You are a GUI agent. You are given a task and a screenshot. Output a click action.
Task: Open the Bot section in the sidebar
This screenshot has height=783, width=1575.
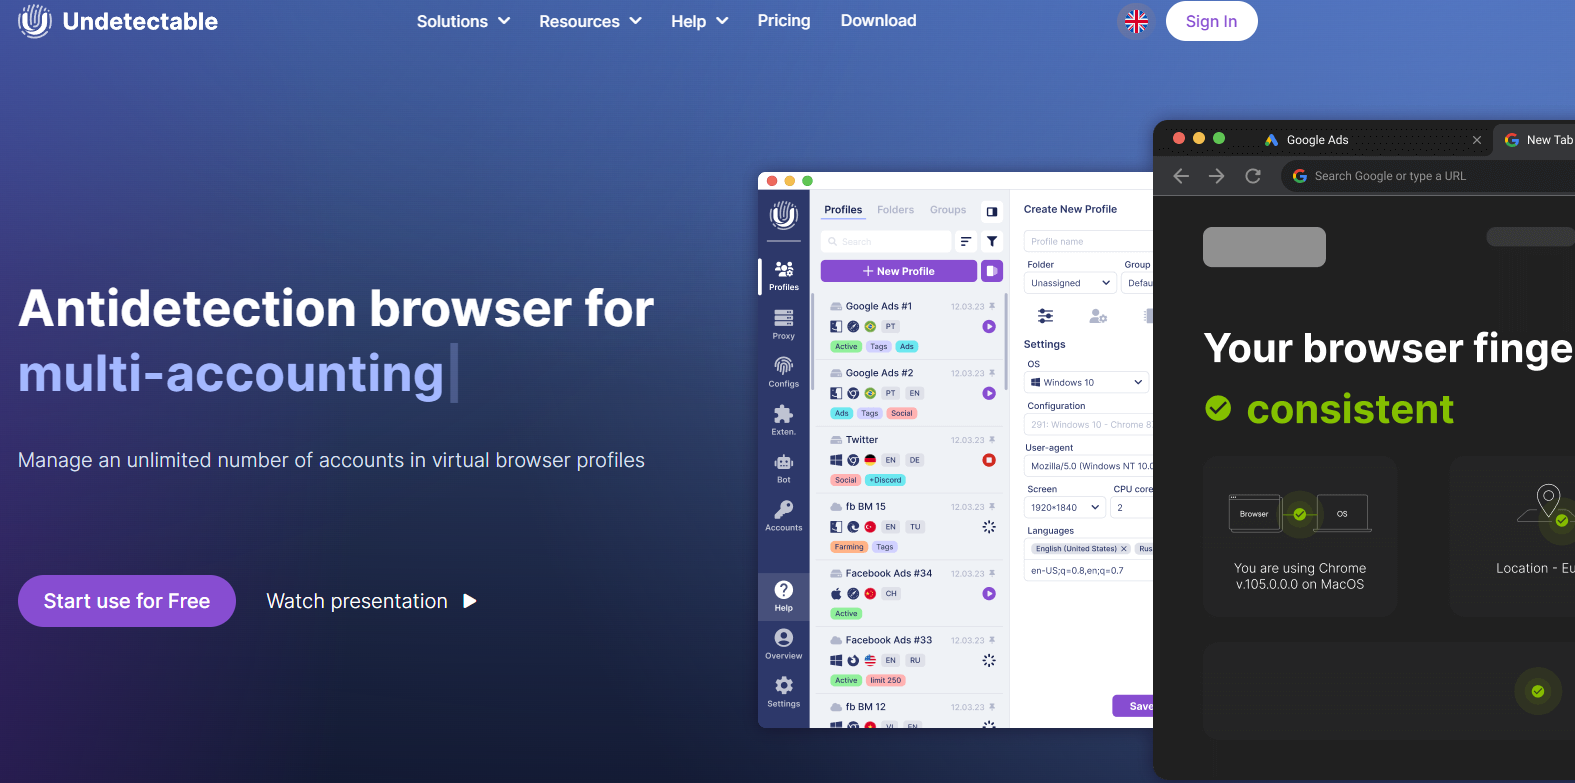[784, 468]
